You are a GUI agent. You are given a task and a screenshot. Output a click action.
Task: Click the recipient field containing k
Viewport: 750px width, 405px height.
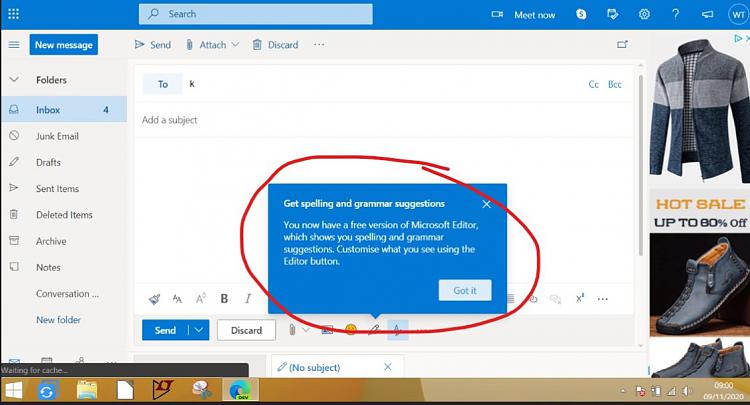coord(383,84)
